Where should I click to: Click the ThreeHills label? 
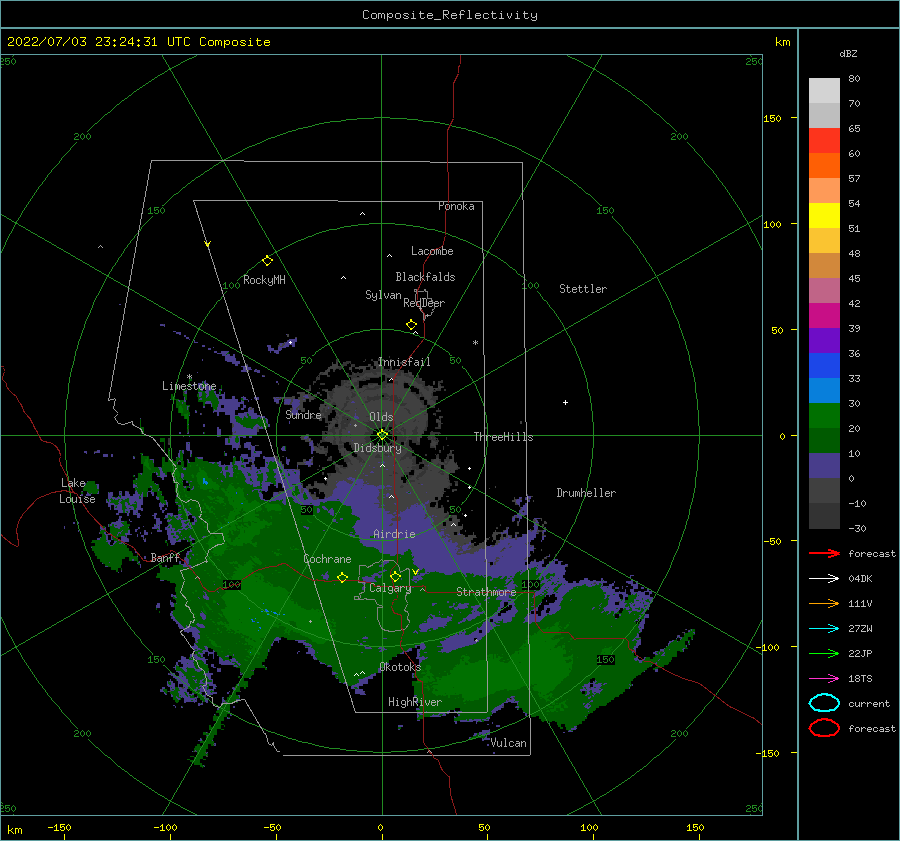(x=503, y=437)
